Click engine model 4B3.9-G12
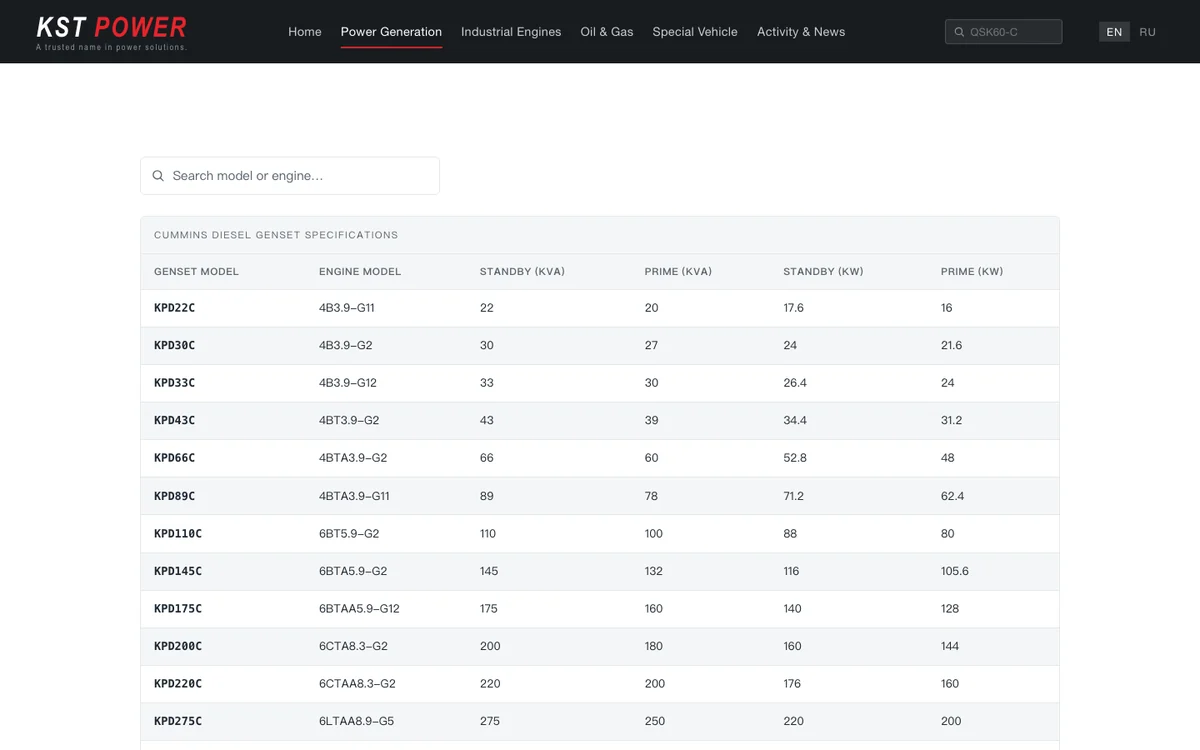 coord(348,383)
